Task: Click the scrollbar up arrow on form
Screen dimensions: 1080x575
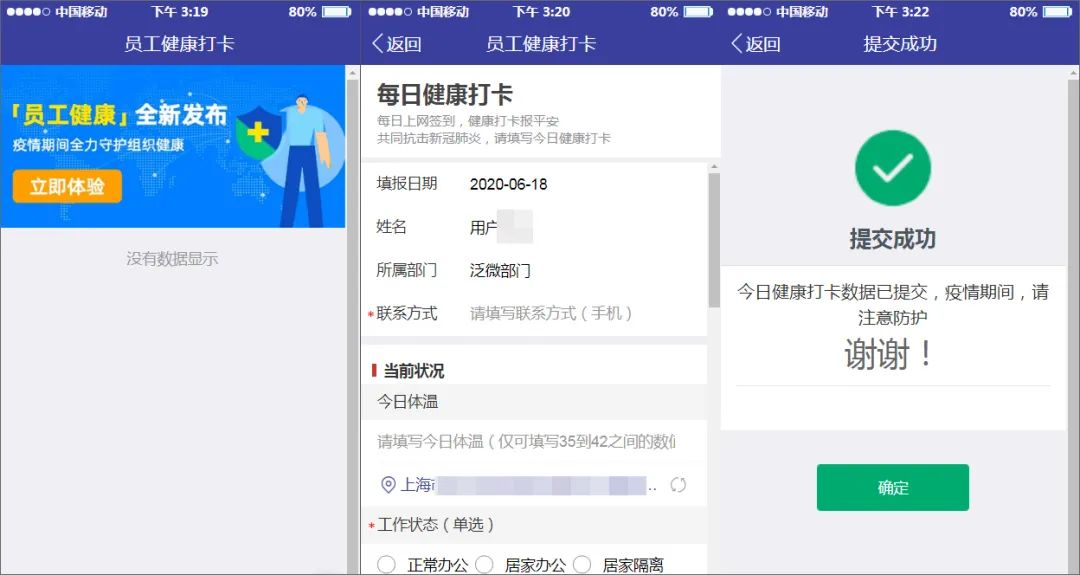Action: point(714,167)
